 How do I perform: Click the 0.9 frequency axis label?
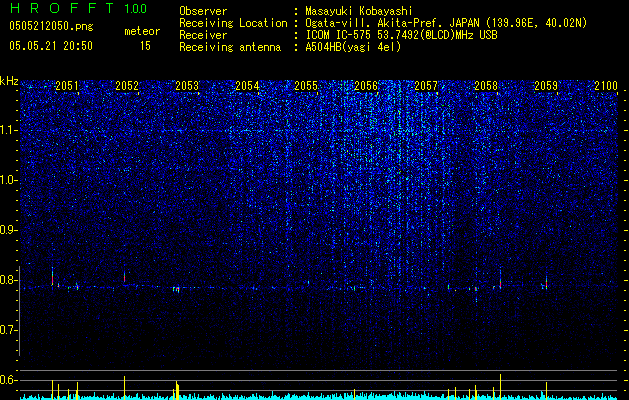click(9, 230)
